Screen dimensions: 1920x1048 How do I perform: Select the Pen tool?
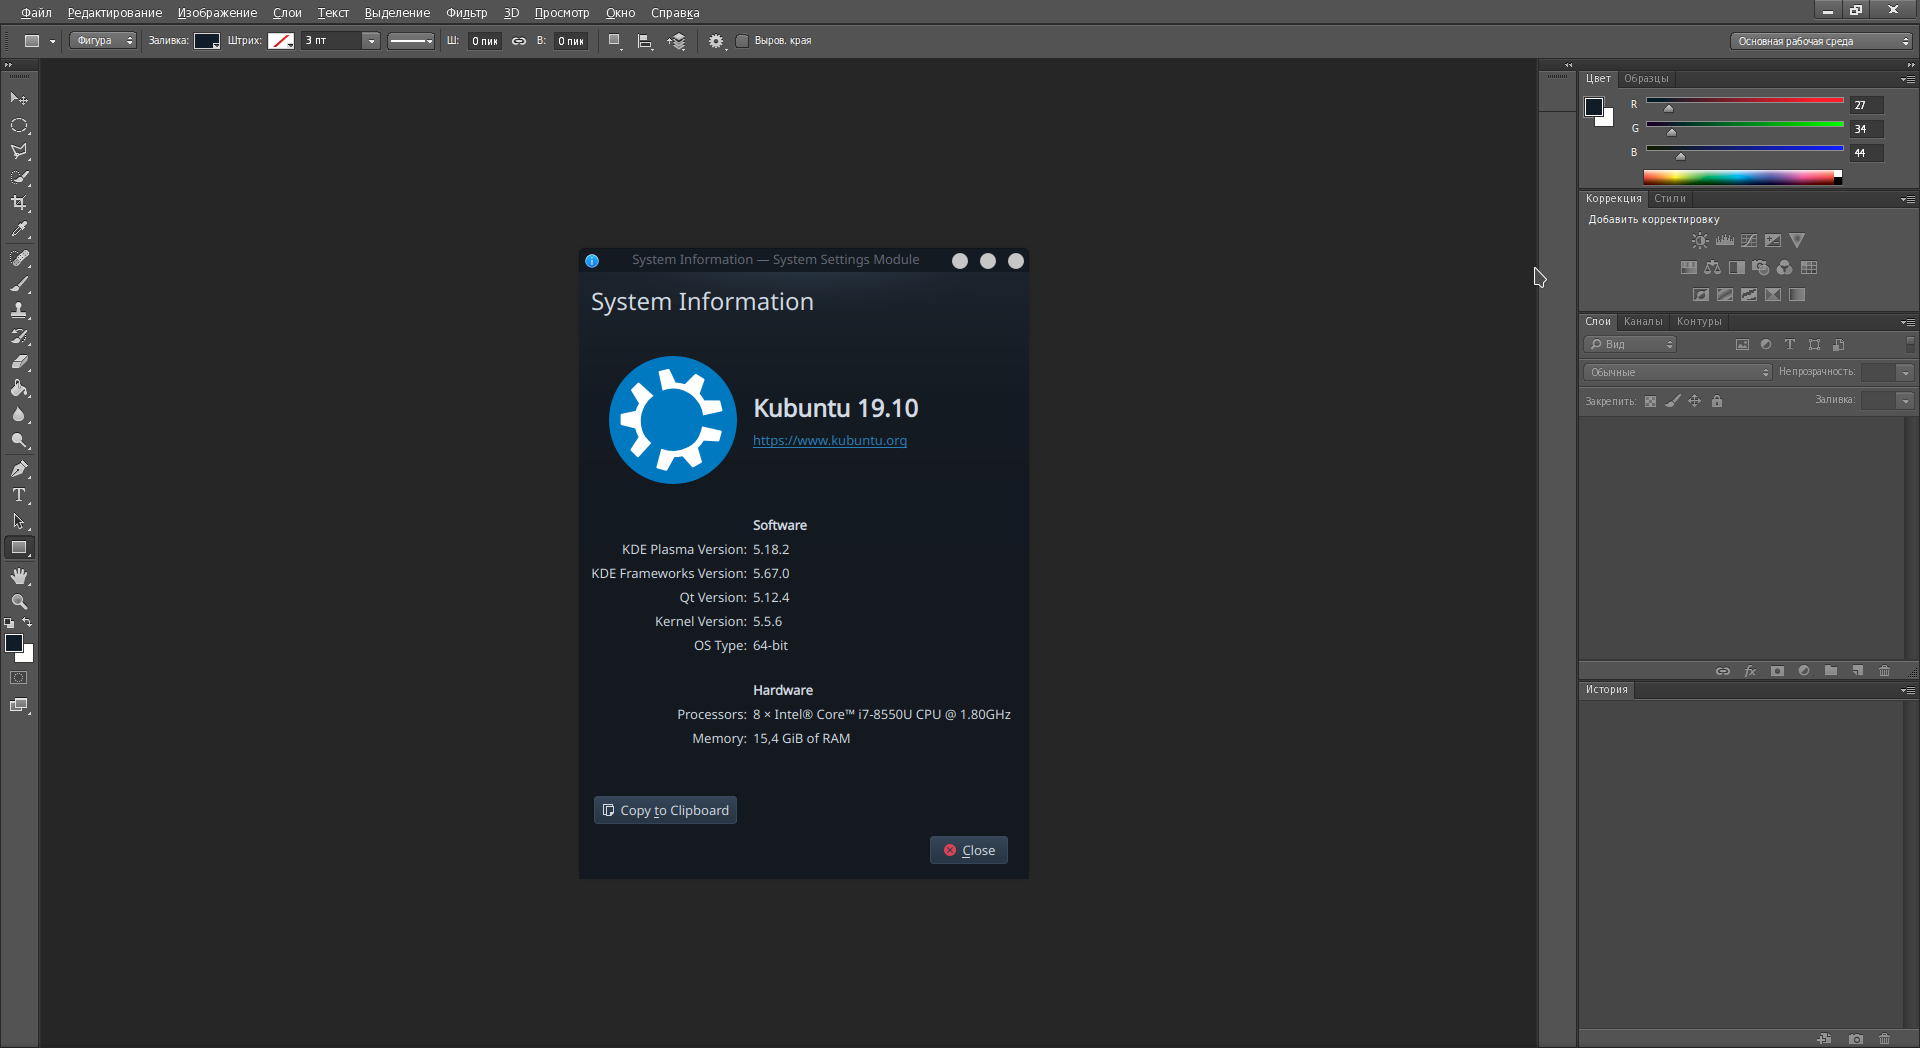19,469
